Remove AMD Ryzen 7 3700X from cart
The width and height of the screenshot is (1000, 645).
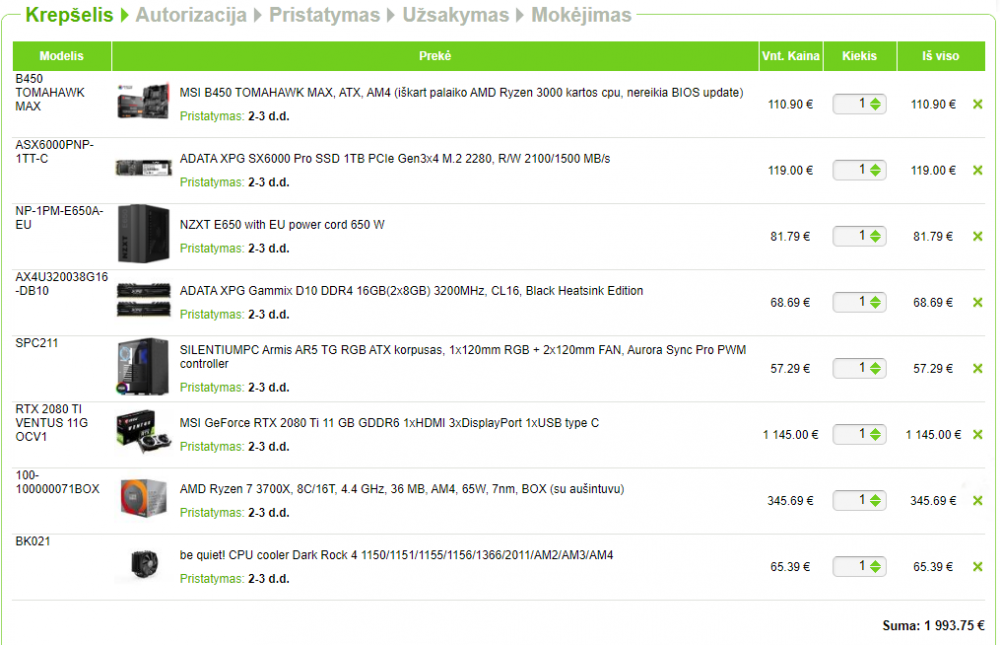coord(977,501)
